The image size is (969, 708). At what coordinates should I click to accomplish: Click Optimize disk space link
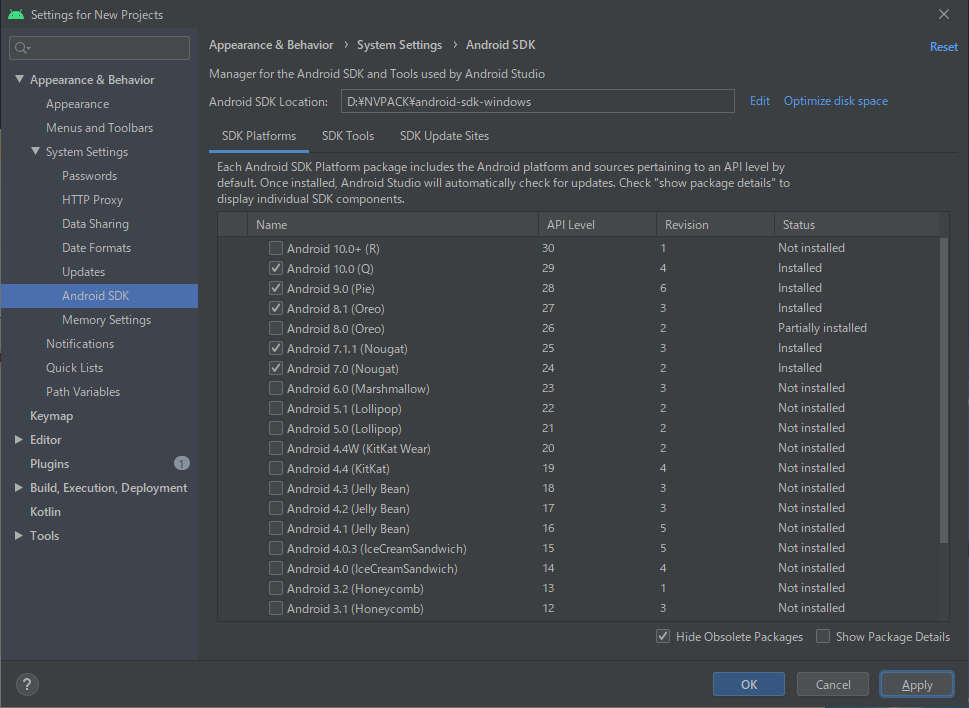(x=836, y=101)
